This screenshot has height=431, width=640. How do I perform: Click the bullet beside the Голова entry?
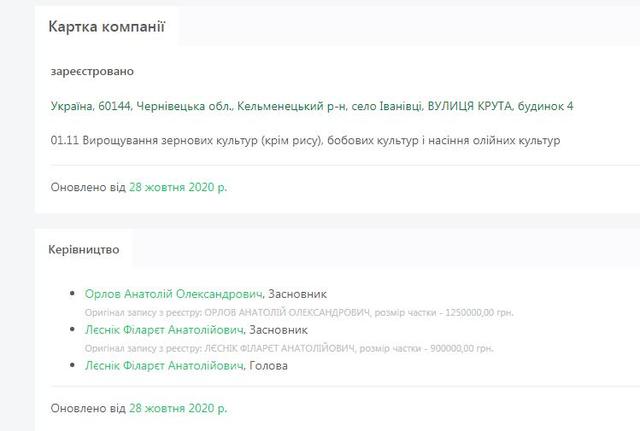72,366
